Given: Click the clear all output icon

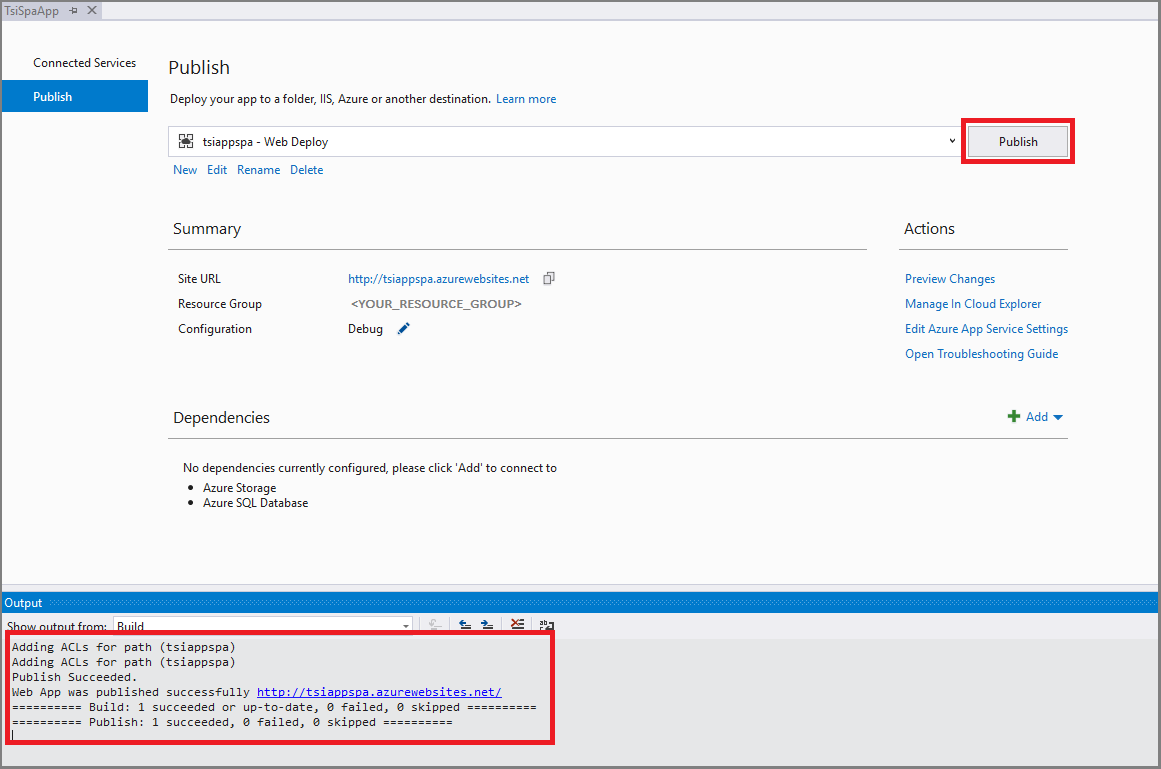Looking at the screenshot, I should (x=517, y=625).
